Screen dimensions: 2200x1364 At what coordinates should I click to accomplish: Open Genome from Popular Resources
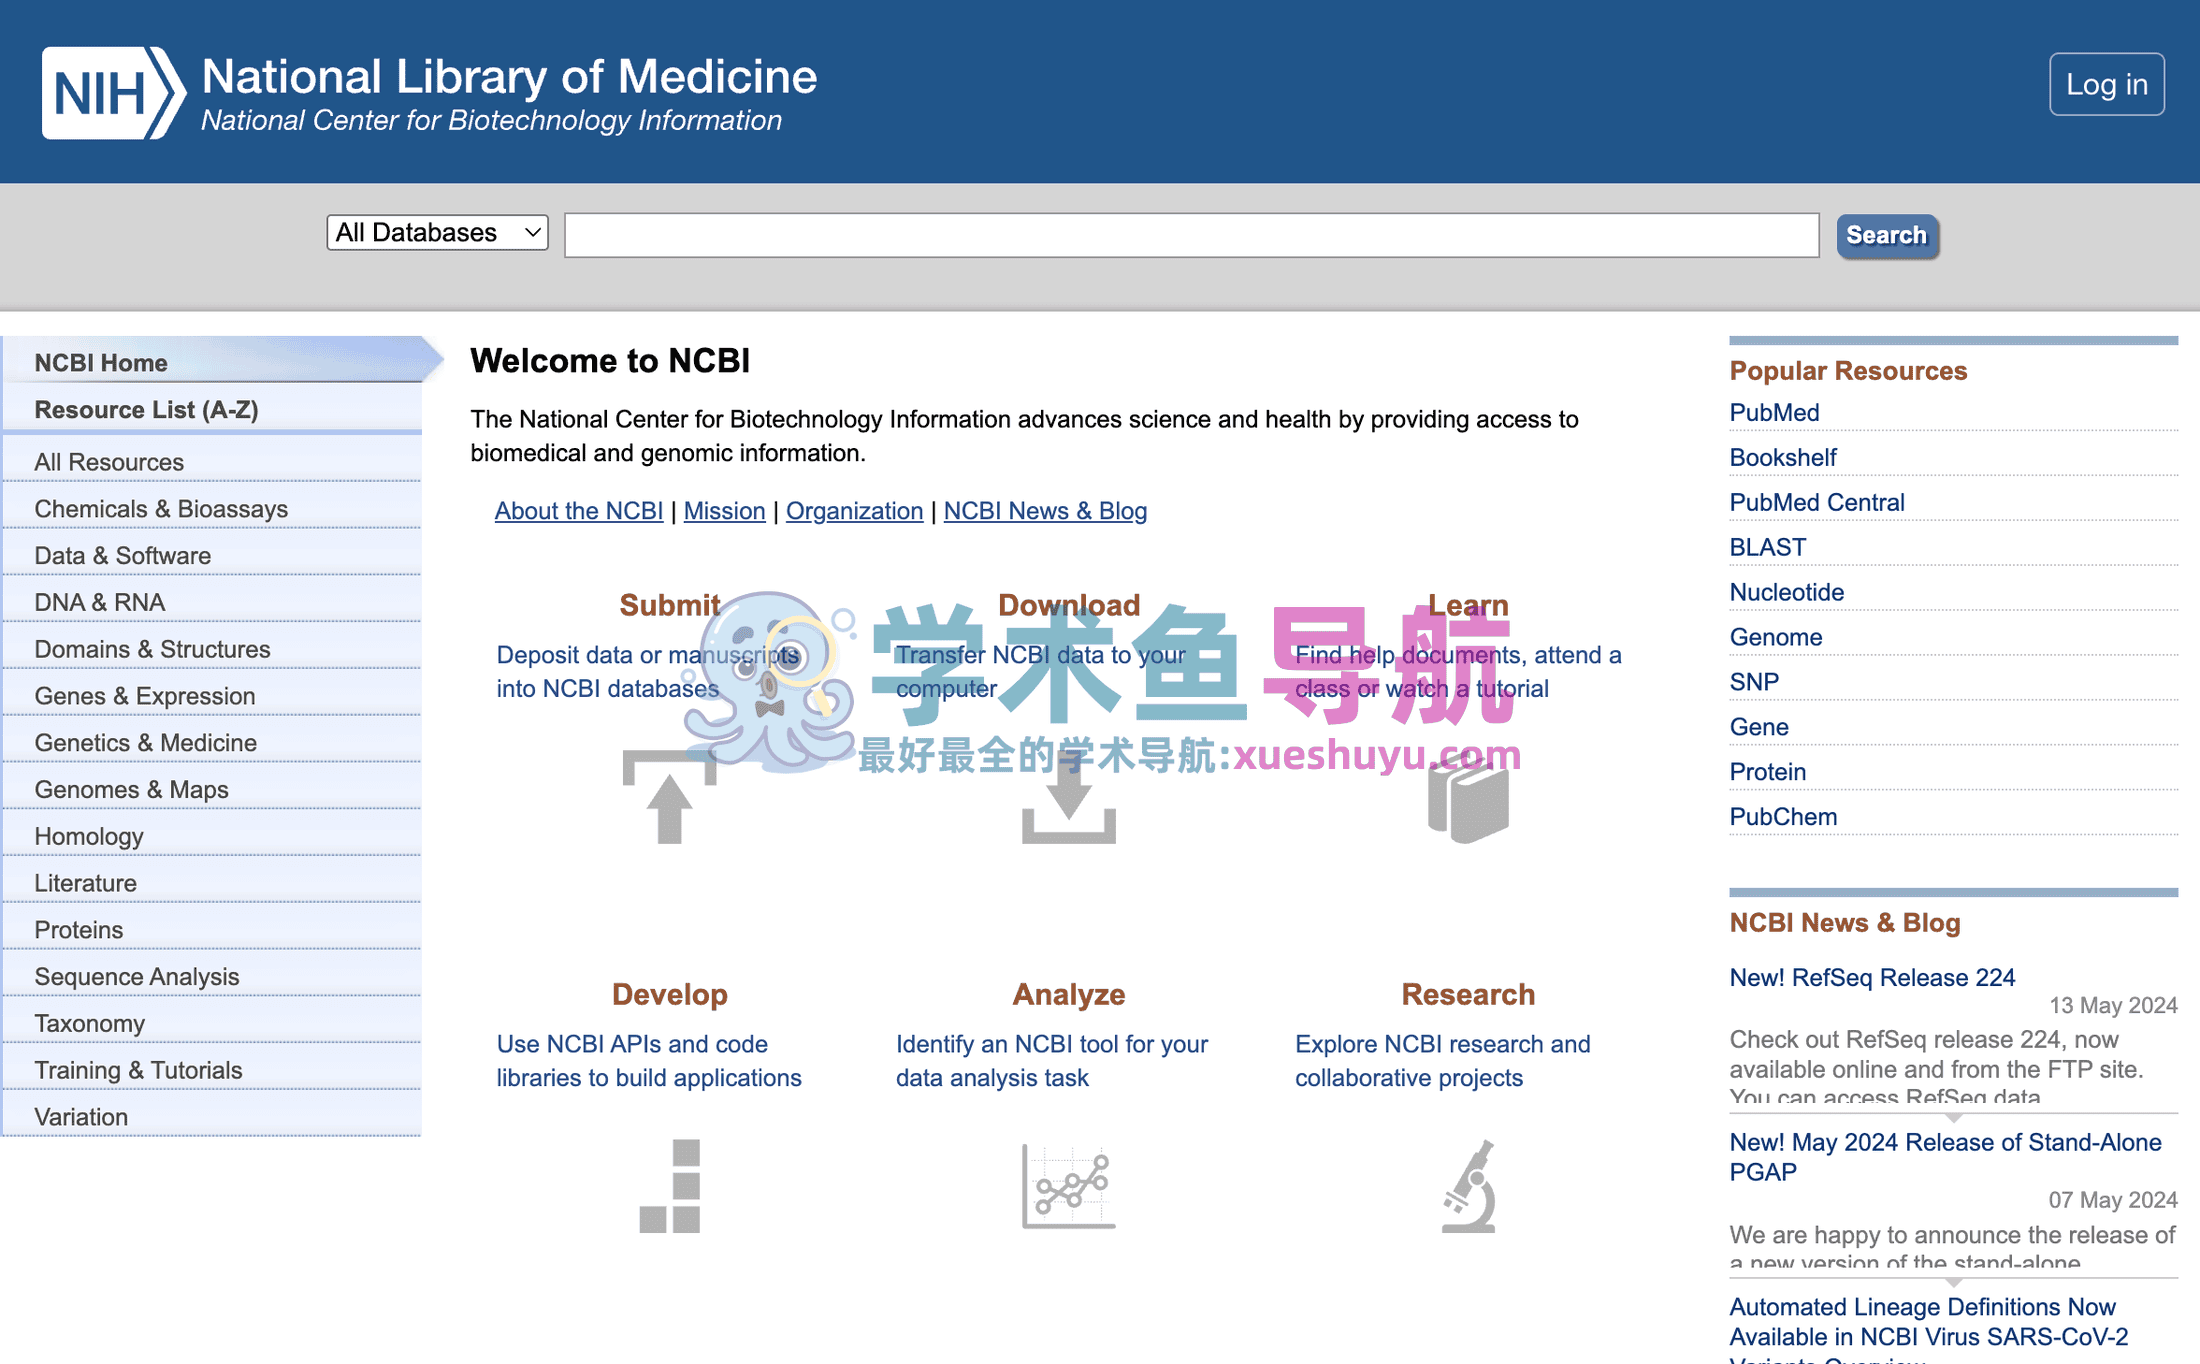click(1776, 637)
